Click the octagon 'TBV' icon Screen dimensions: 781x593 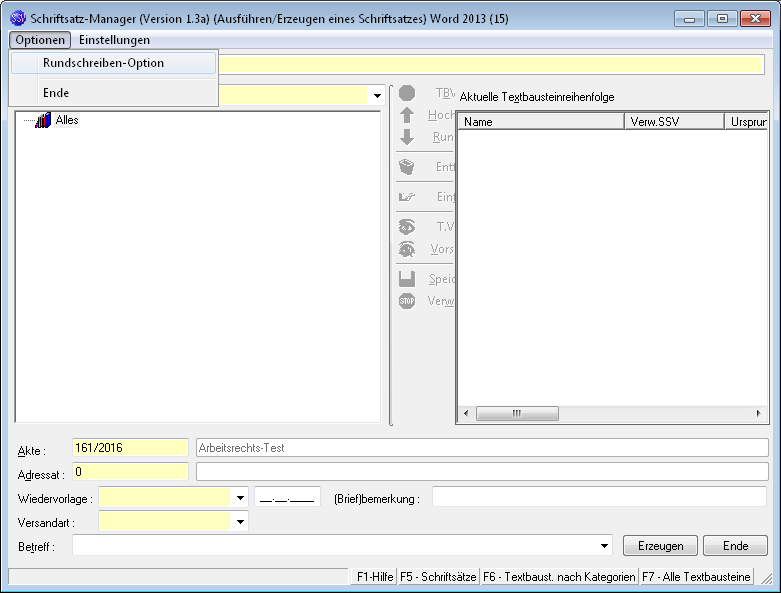407,93
